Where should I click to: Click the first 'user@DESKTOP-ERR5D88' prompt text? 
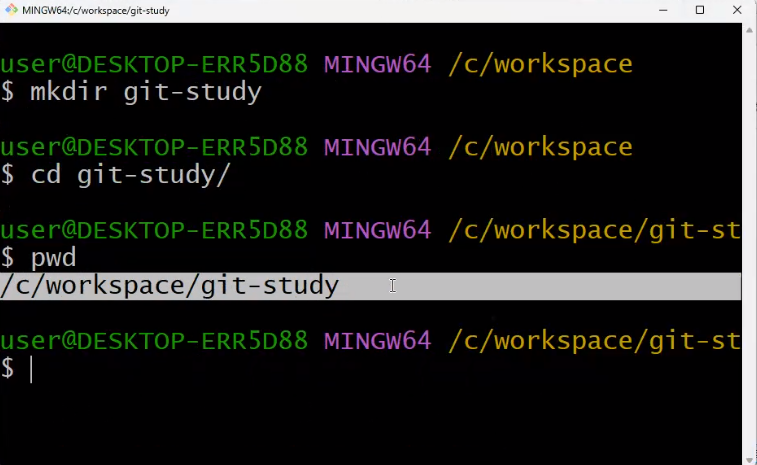pos(154,64)
